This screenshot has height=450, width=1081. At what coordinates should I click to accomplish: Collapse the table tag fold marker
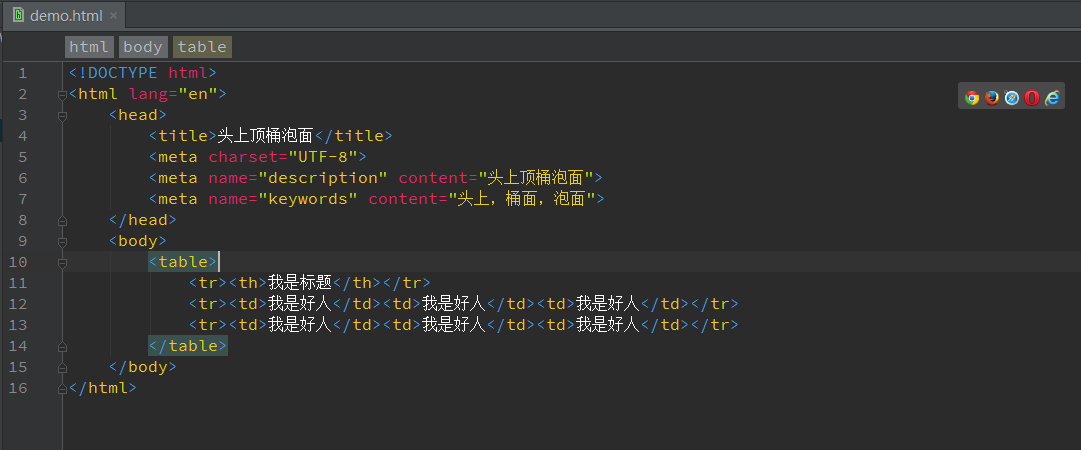pos(63,263)
